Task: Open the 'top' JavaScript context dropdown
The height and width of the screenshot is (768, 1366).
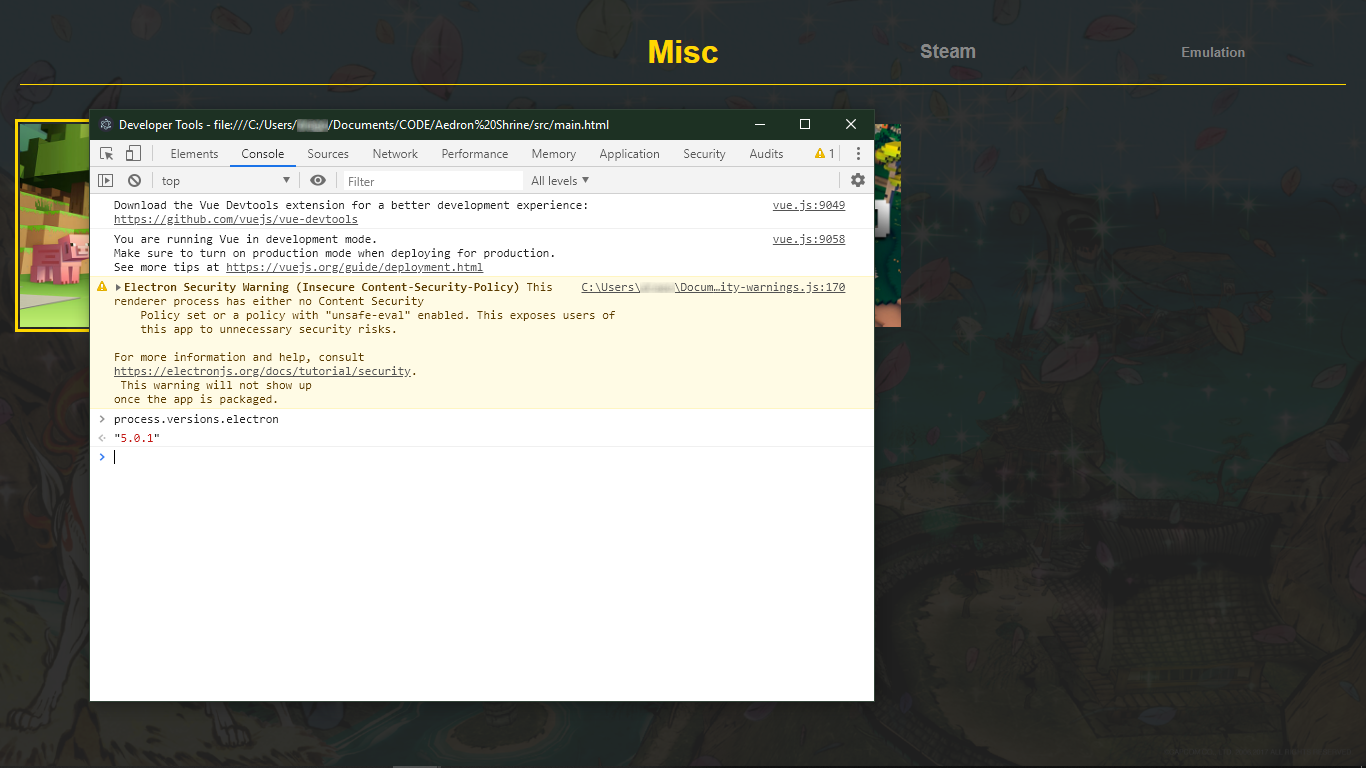Action: coord(226,180)
